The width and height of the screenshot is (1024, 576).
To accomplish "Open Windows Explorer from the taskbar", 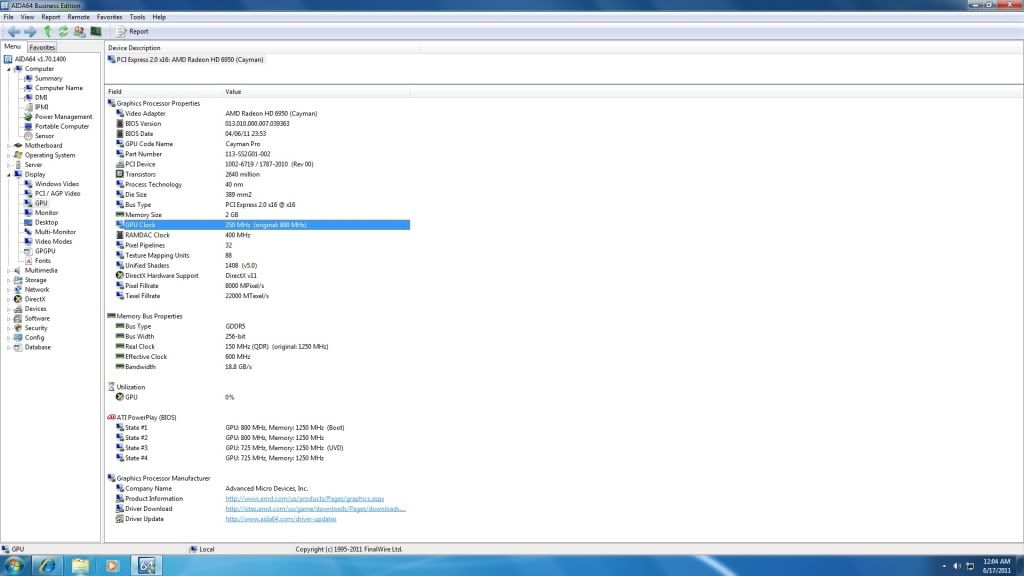I will (x=80, y=566).
